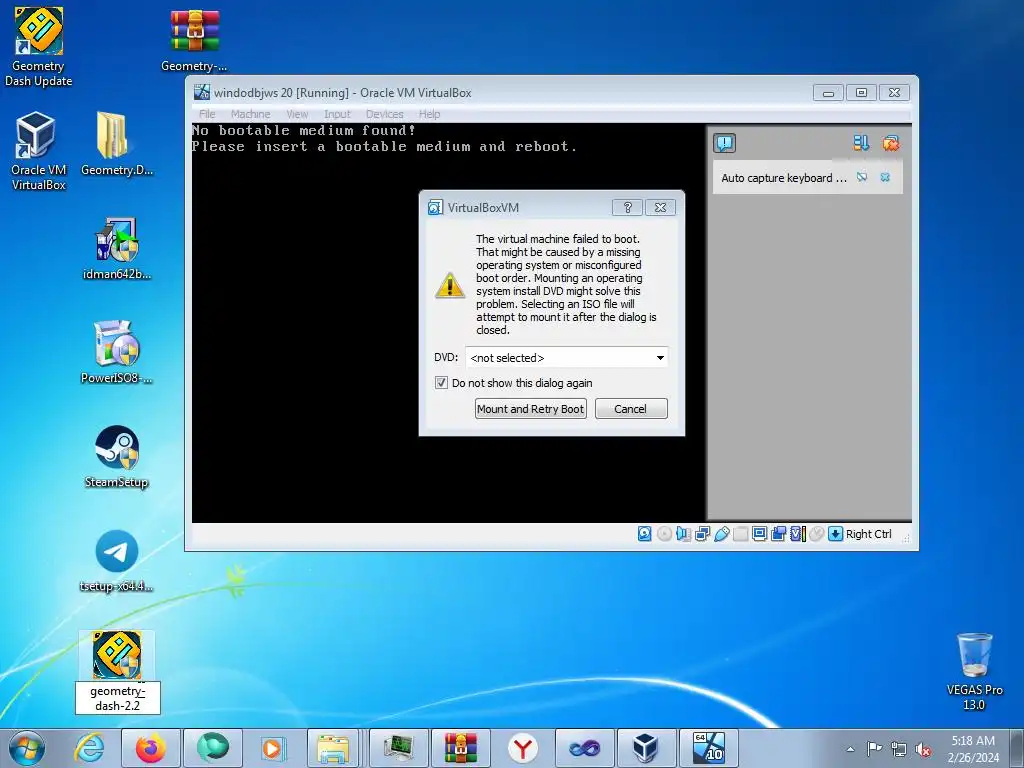Toggle the notification center speech-bubble icon
This screenshot has width=1024, height=768.
point(724,143)
